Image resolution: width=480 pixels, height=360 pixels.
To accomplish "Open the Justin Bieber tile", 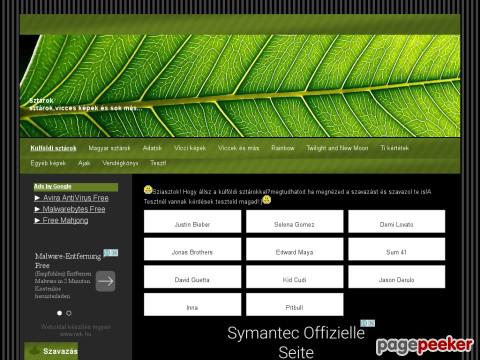I will point(192,221).
